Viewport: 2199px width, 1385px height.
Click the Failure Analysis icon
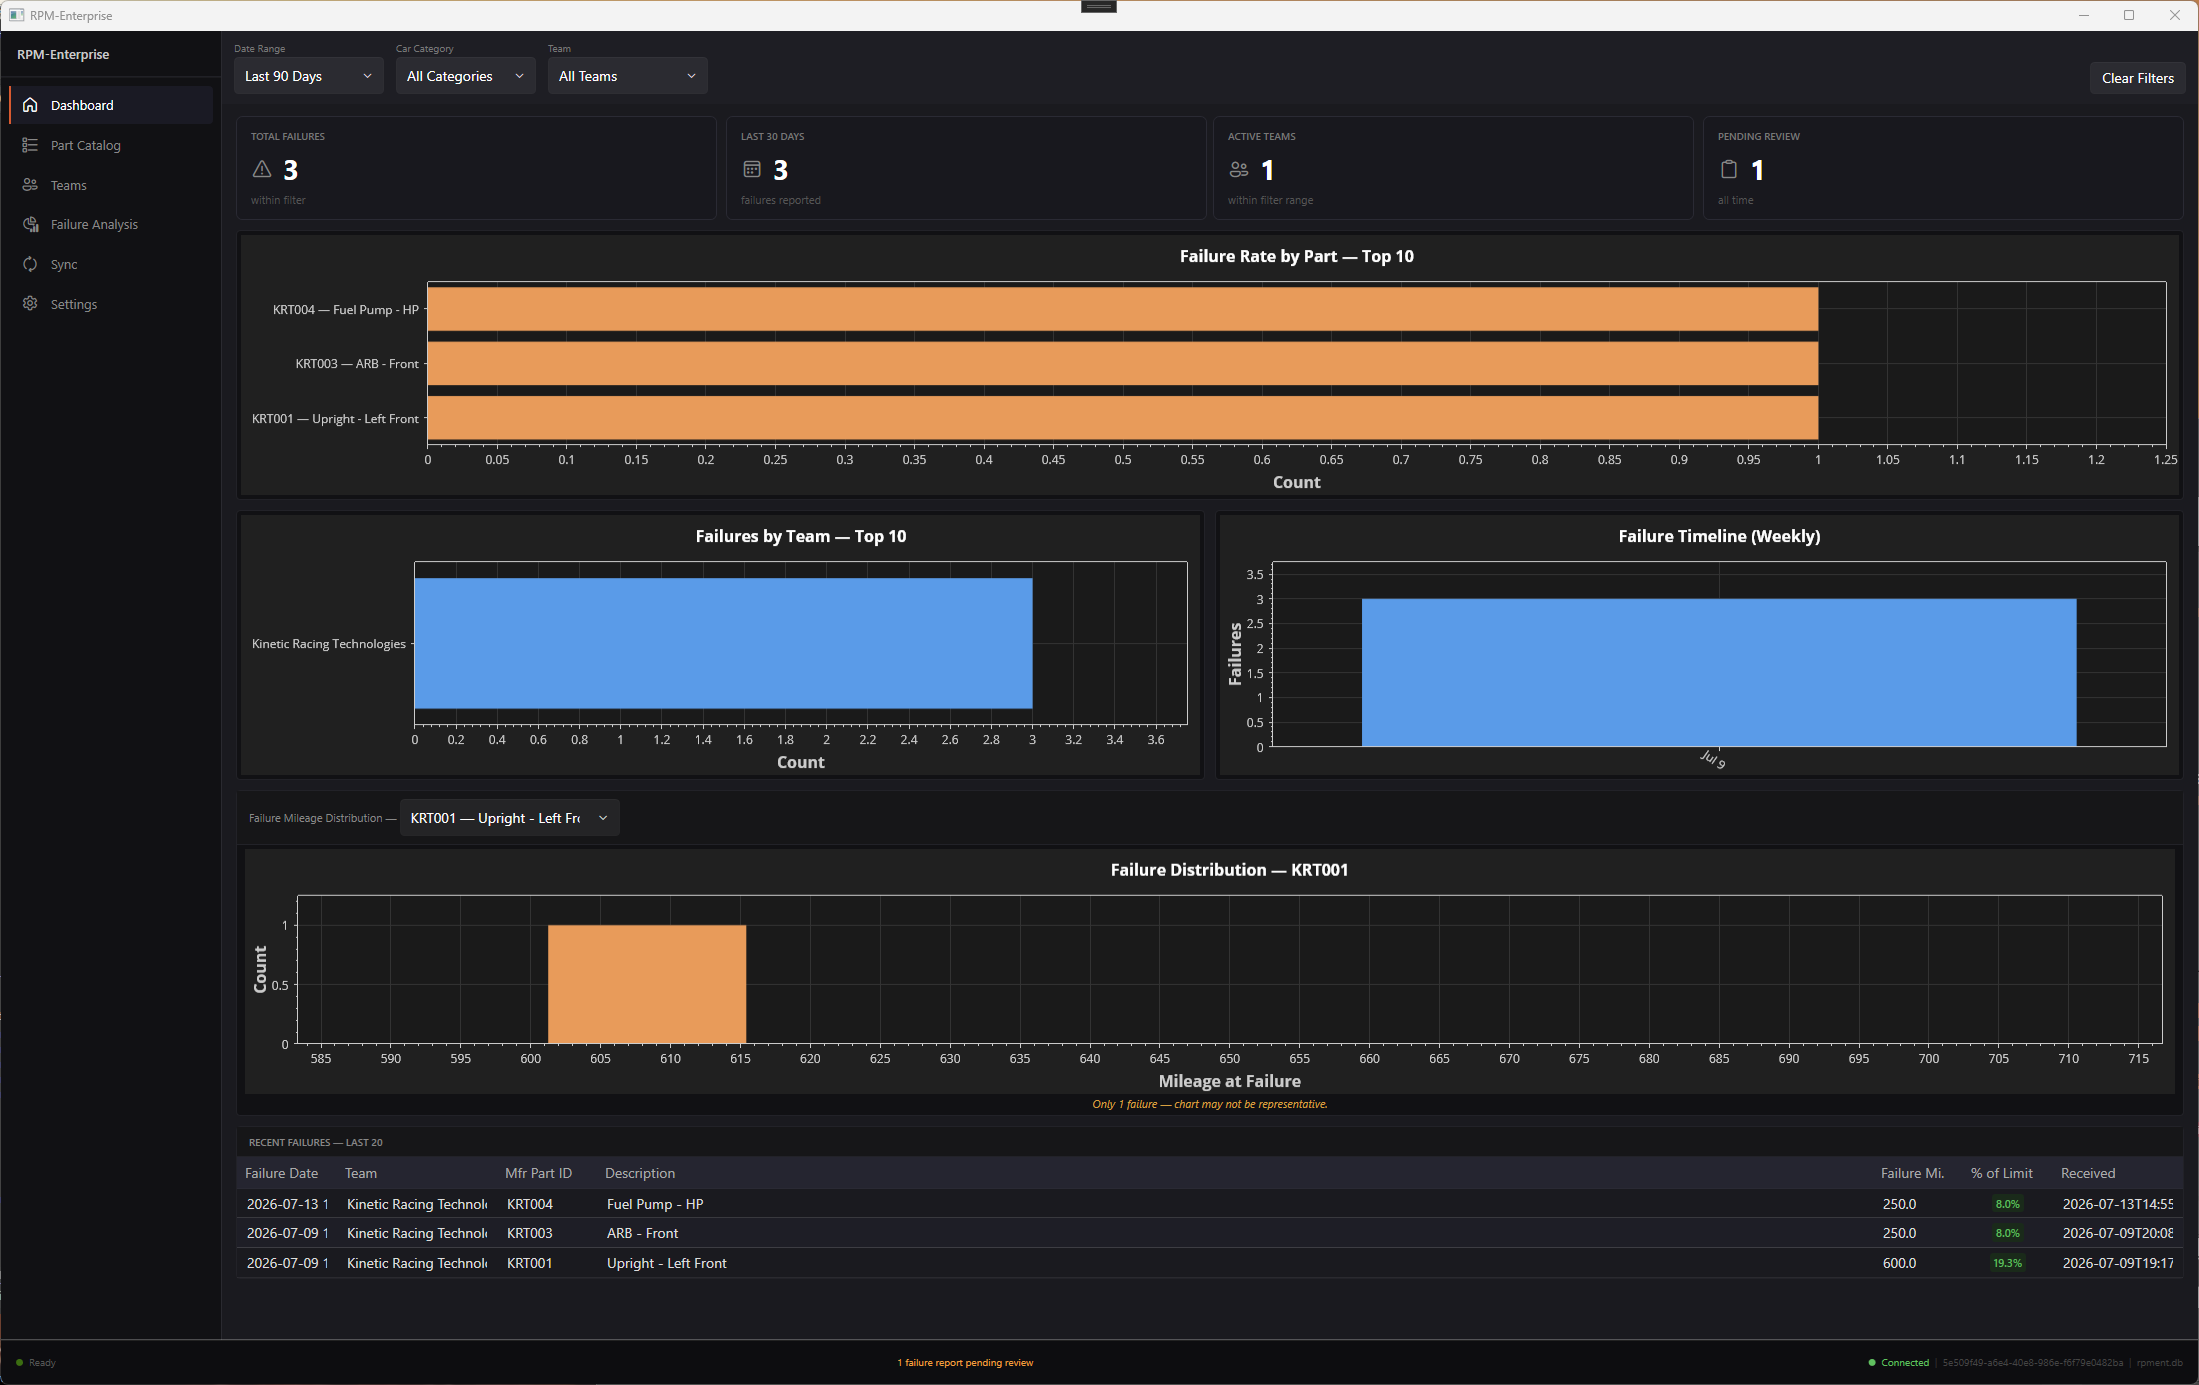(30, 224)
